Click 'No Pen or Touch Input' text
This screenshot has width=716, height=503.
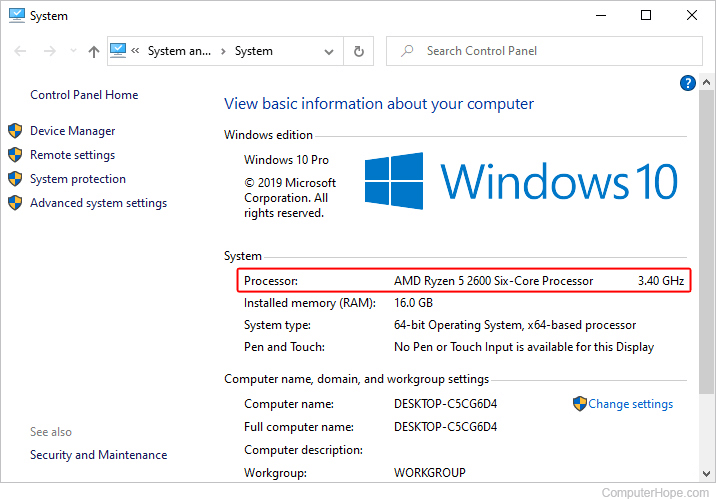(454, 347)
